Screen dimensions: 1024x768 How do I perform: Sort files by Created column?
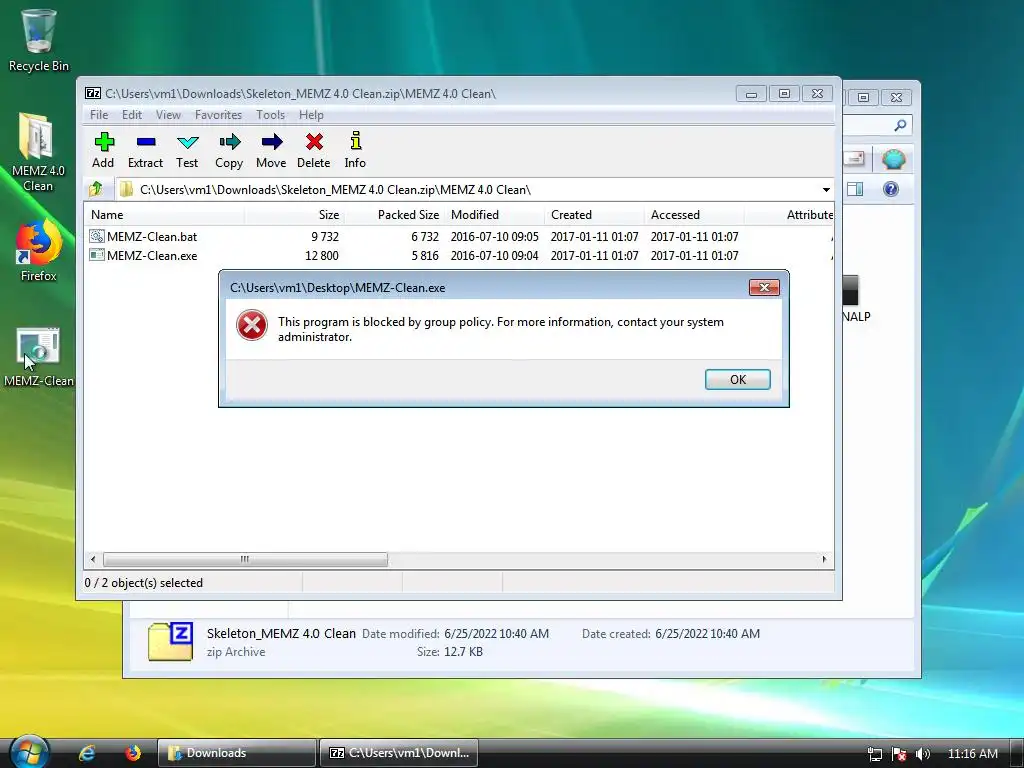[594, 215]
